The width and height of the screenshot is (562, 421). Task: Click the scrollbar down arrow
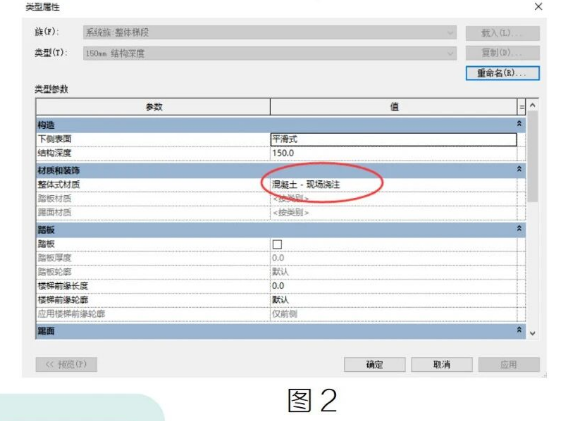click(x=533, y=333)
